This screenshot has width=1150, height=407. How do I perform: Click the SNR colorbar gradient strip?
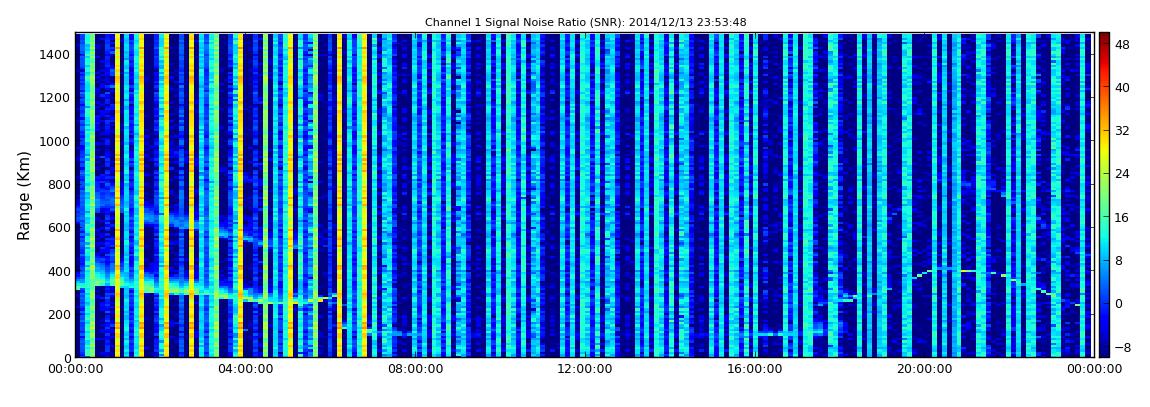tap(1104, 195)
